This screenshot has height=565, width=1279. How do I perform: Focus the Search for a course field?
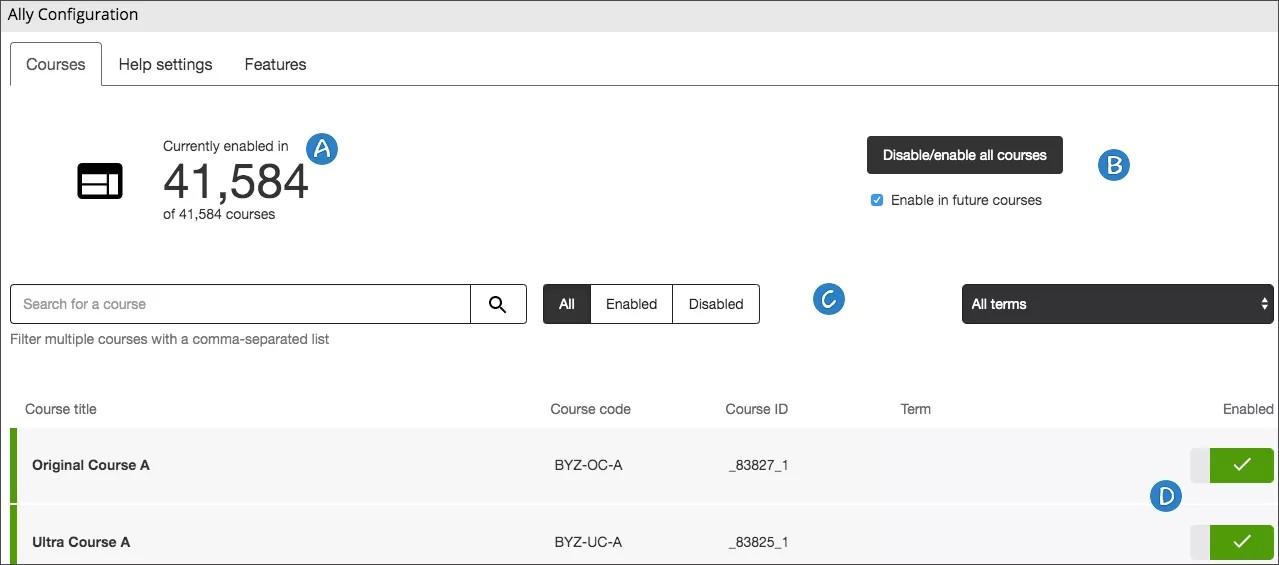[240, 304]
